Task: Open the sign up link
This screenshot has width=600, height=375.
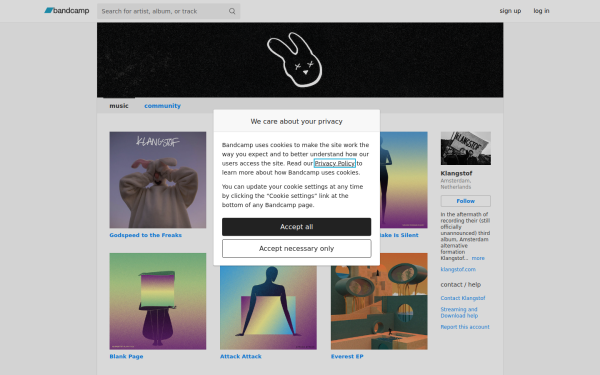Action: [x=510, y=11]
